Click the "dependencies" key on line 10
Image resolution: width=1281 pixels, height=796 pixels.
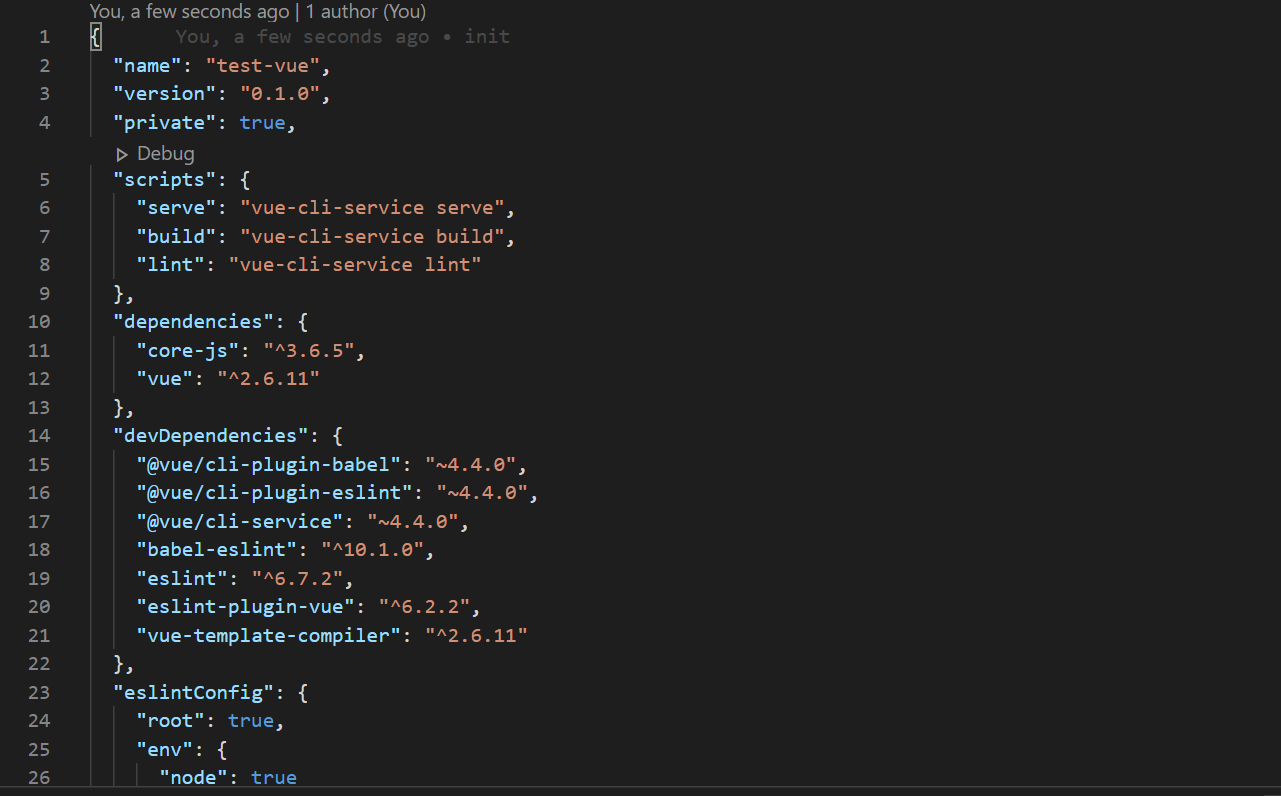194,322
